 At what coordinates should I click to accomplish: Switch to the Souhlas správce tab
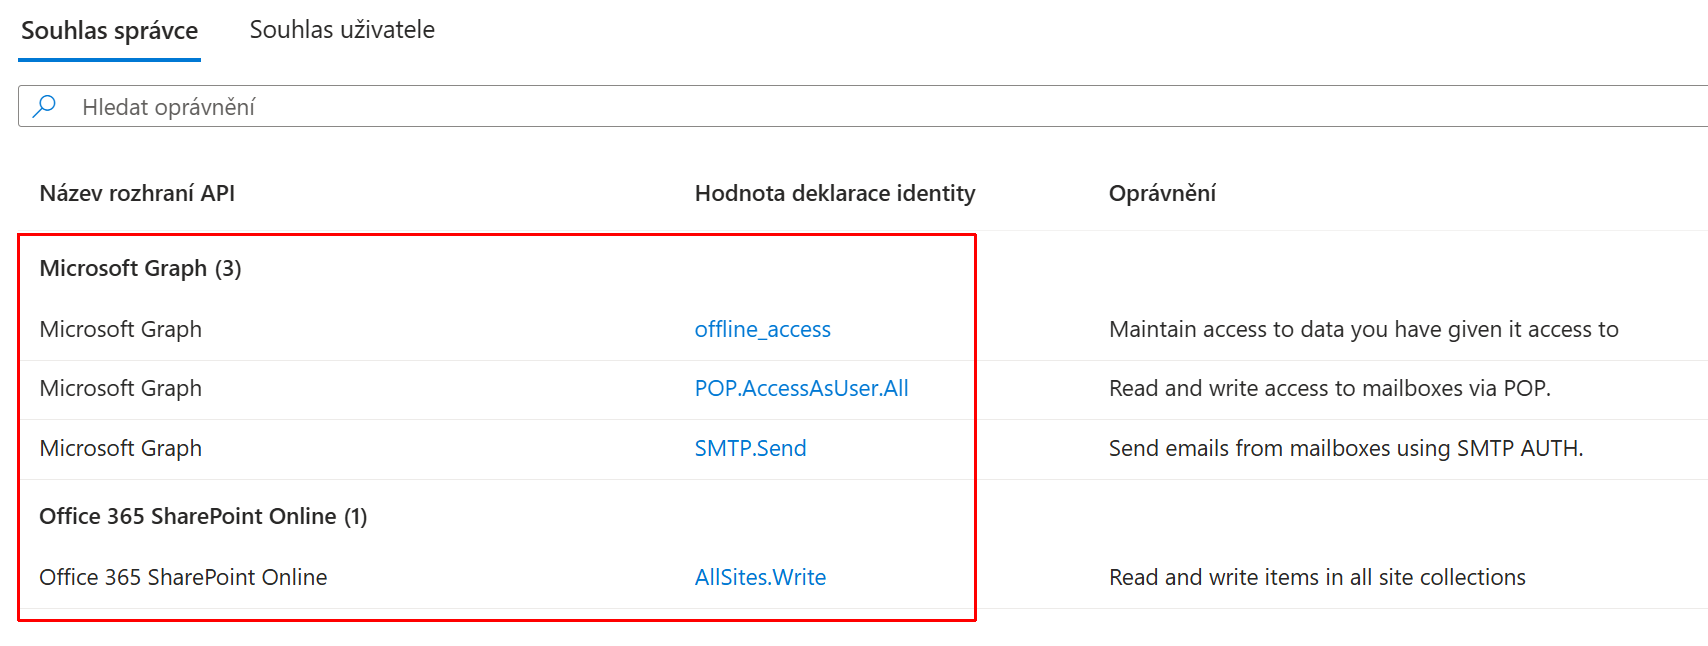(x=109, y=31)
